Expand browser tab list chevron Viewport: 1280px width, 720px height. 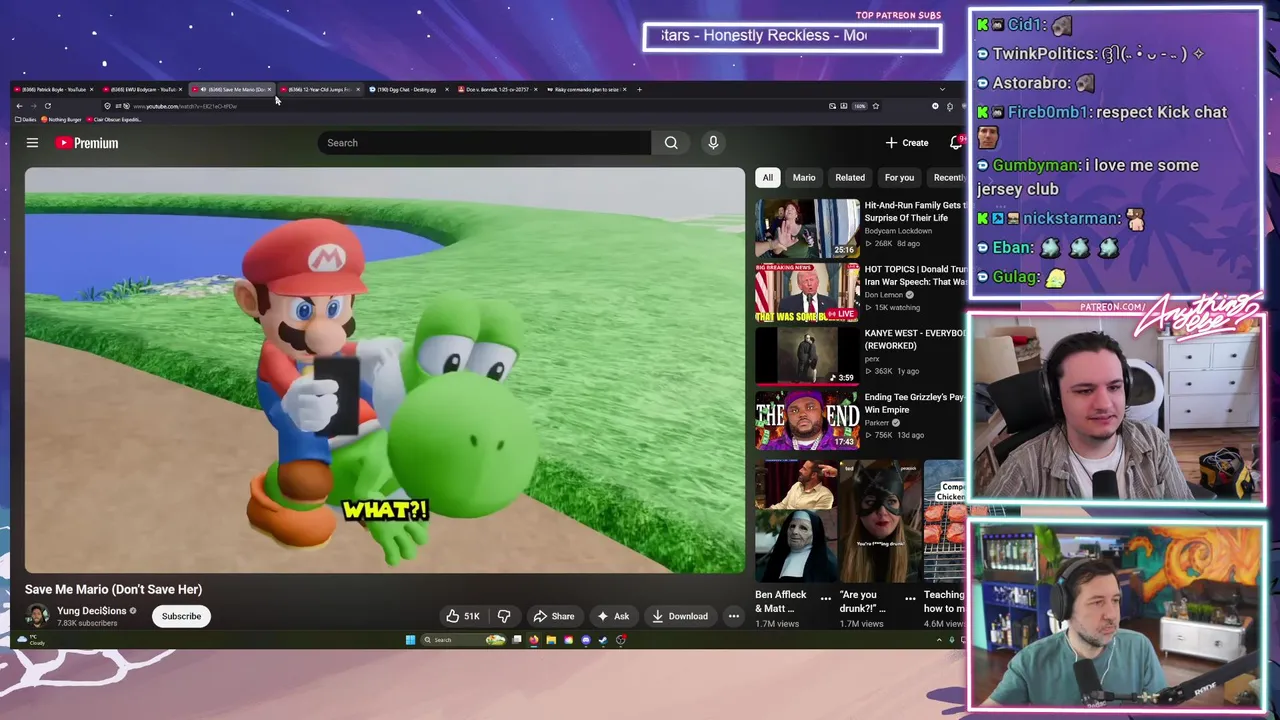pyautogui.click(x=942, y=89)
